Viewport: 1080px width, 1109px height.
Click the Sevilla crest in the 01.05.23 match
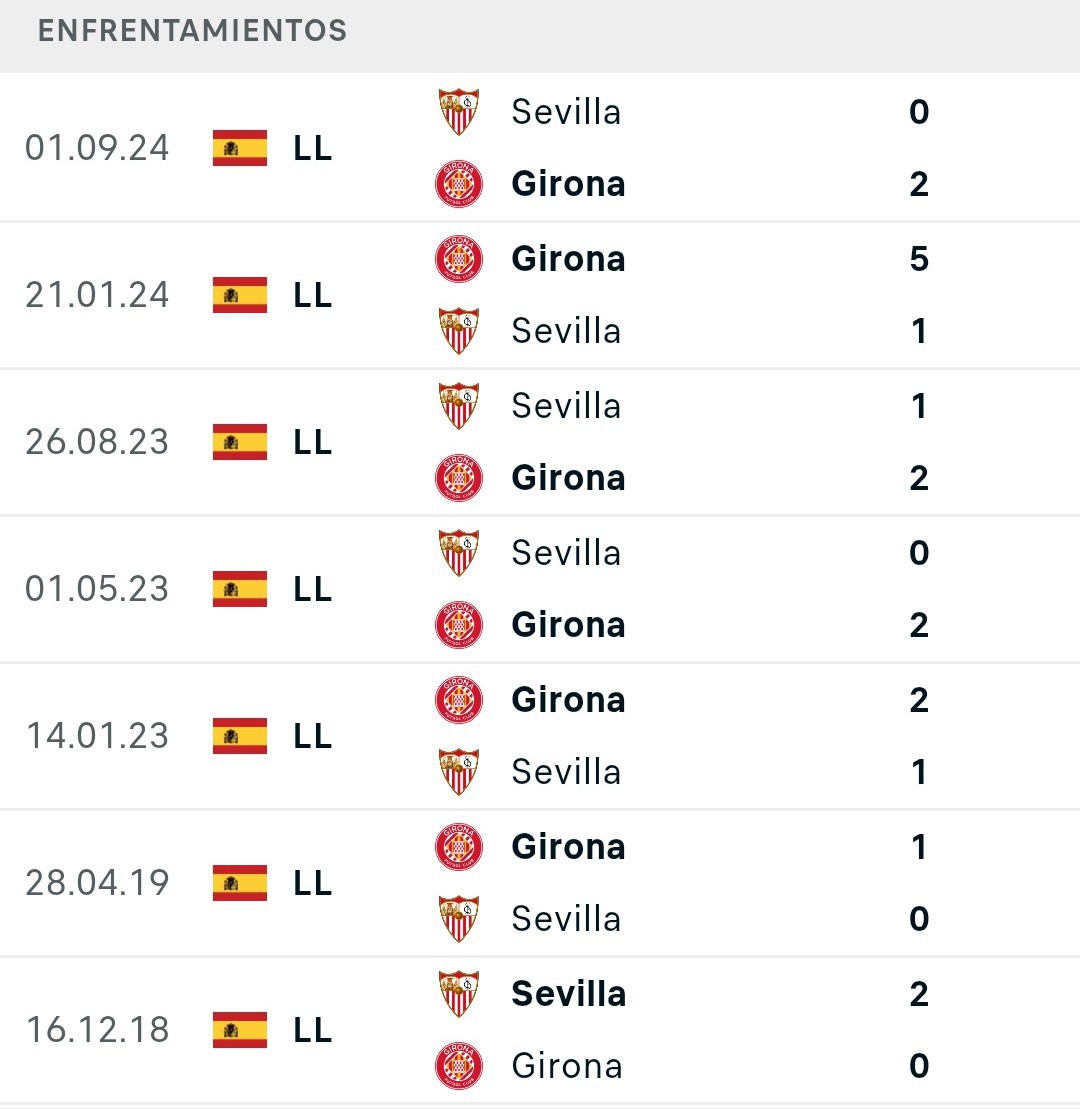[x=458, y=552]
